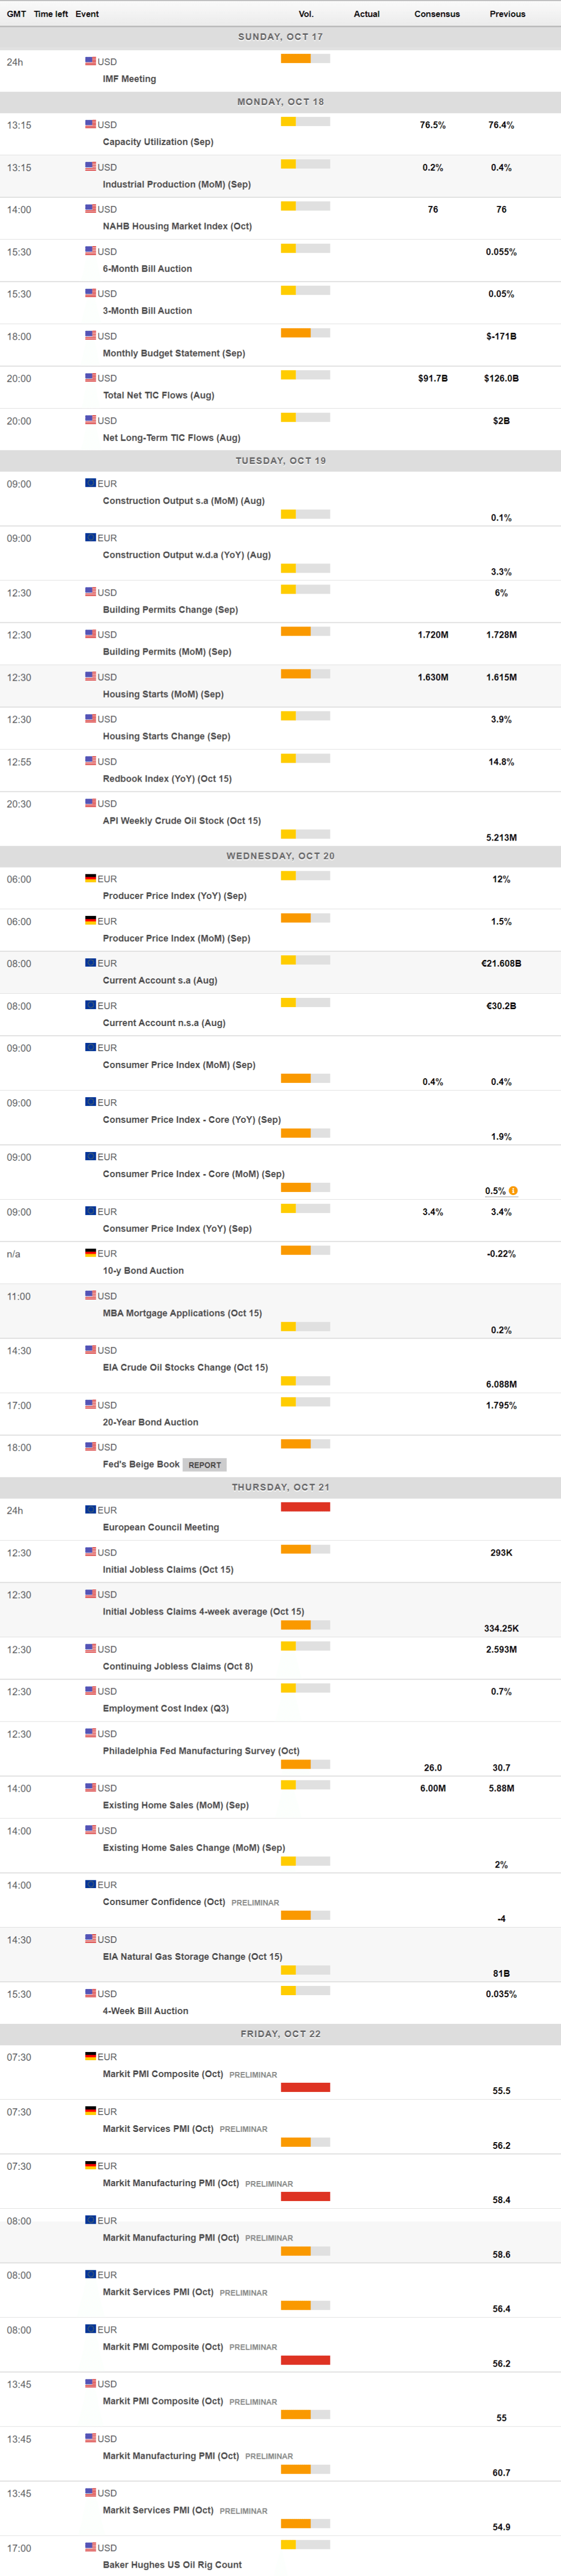Click the Vol. column header

coord(306,14)
